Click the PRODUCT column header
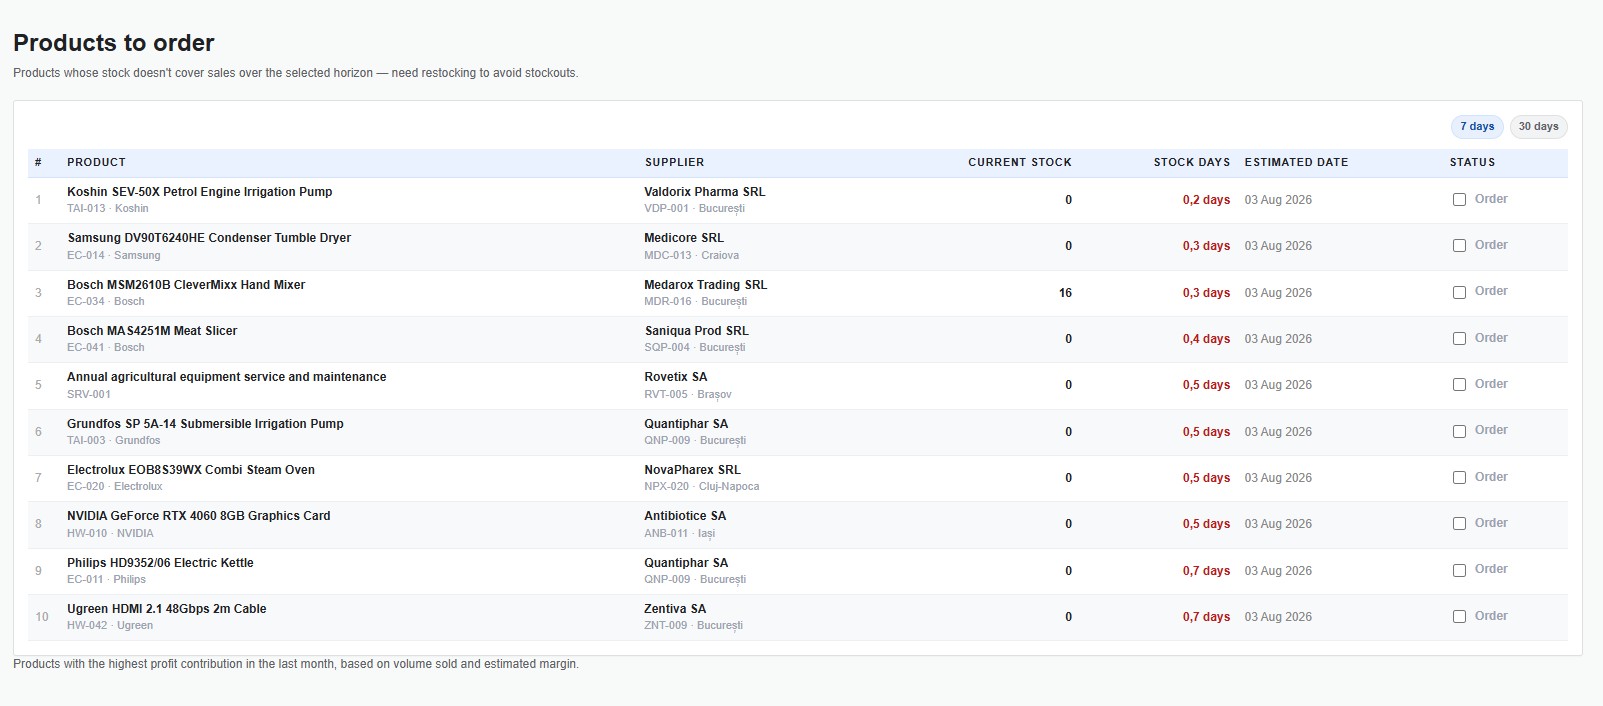Image resolution: width=1603 pixels, height=706 pixels. click(x=96, y=162)
